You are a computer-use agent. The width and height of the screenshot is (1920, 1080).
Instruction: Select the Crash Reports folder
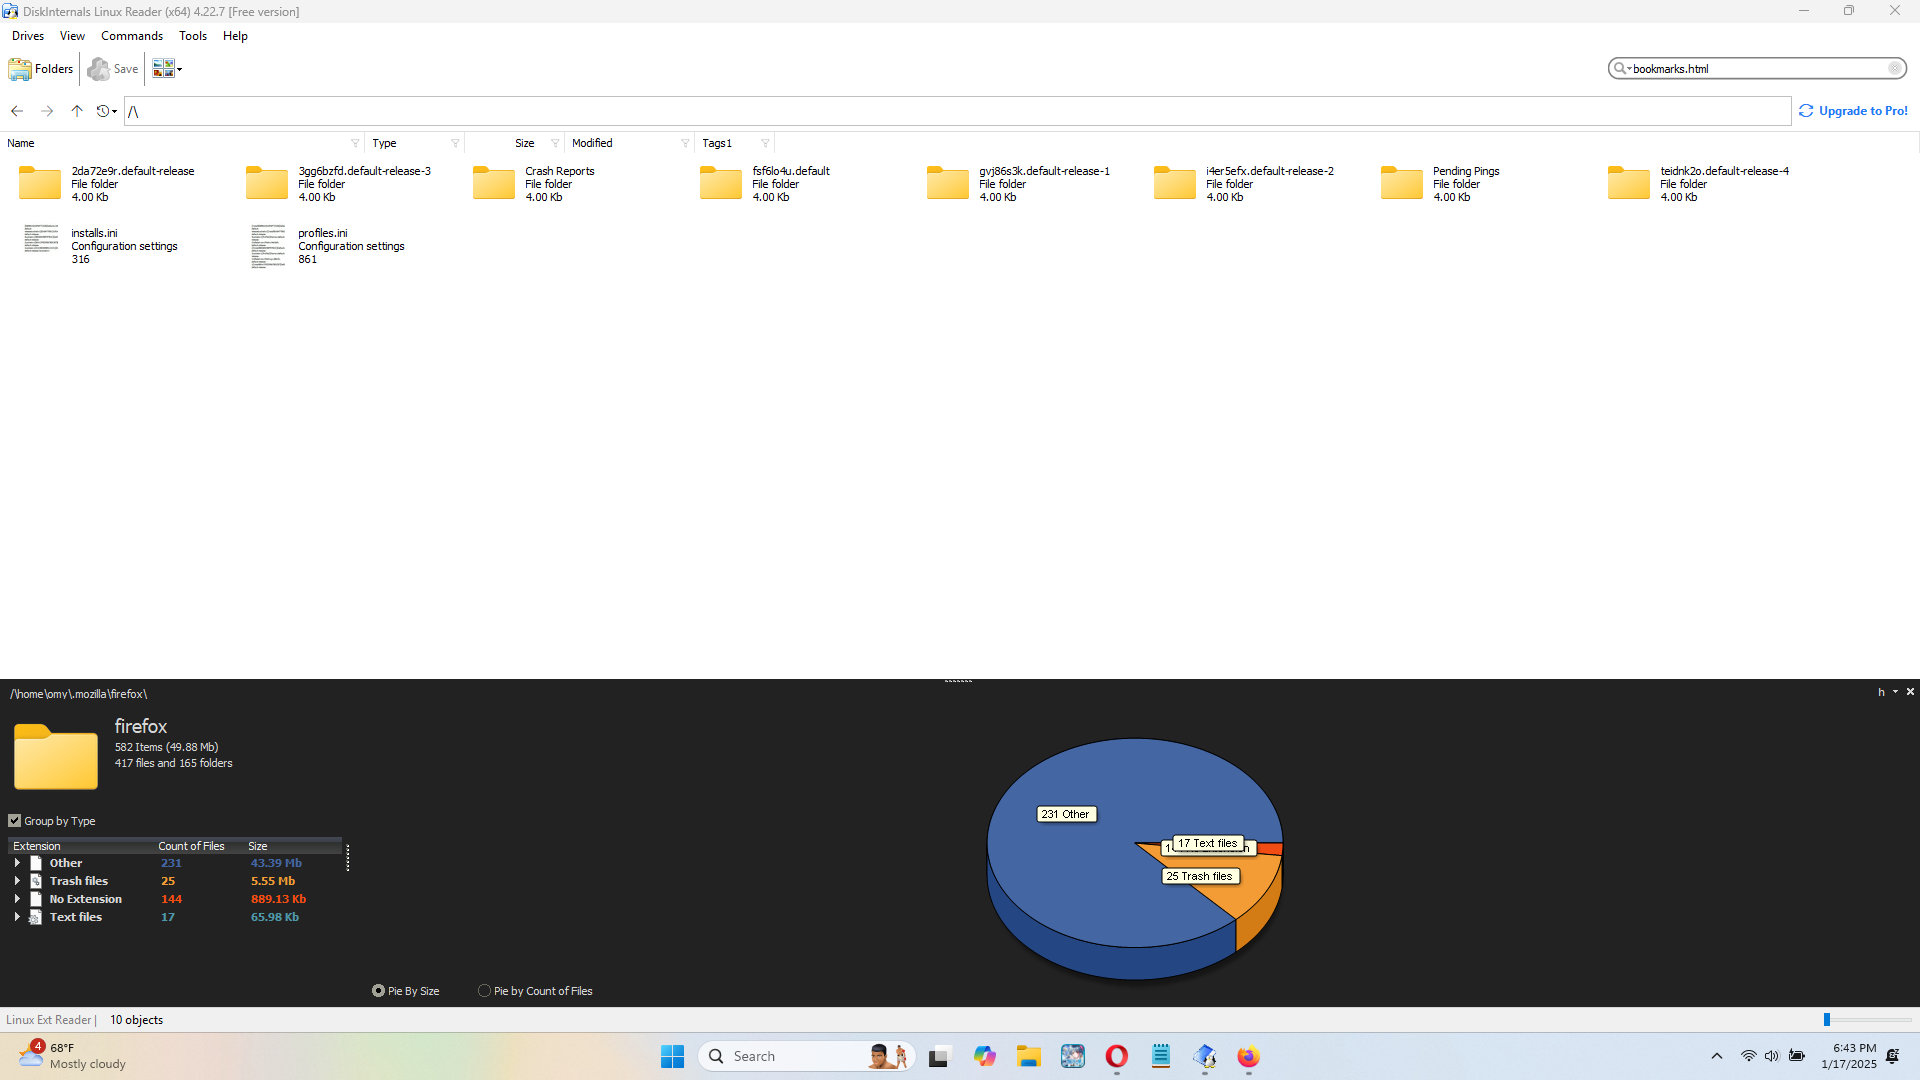point(494,184)
